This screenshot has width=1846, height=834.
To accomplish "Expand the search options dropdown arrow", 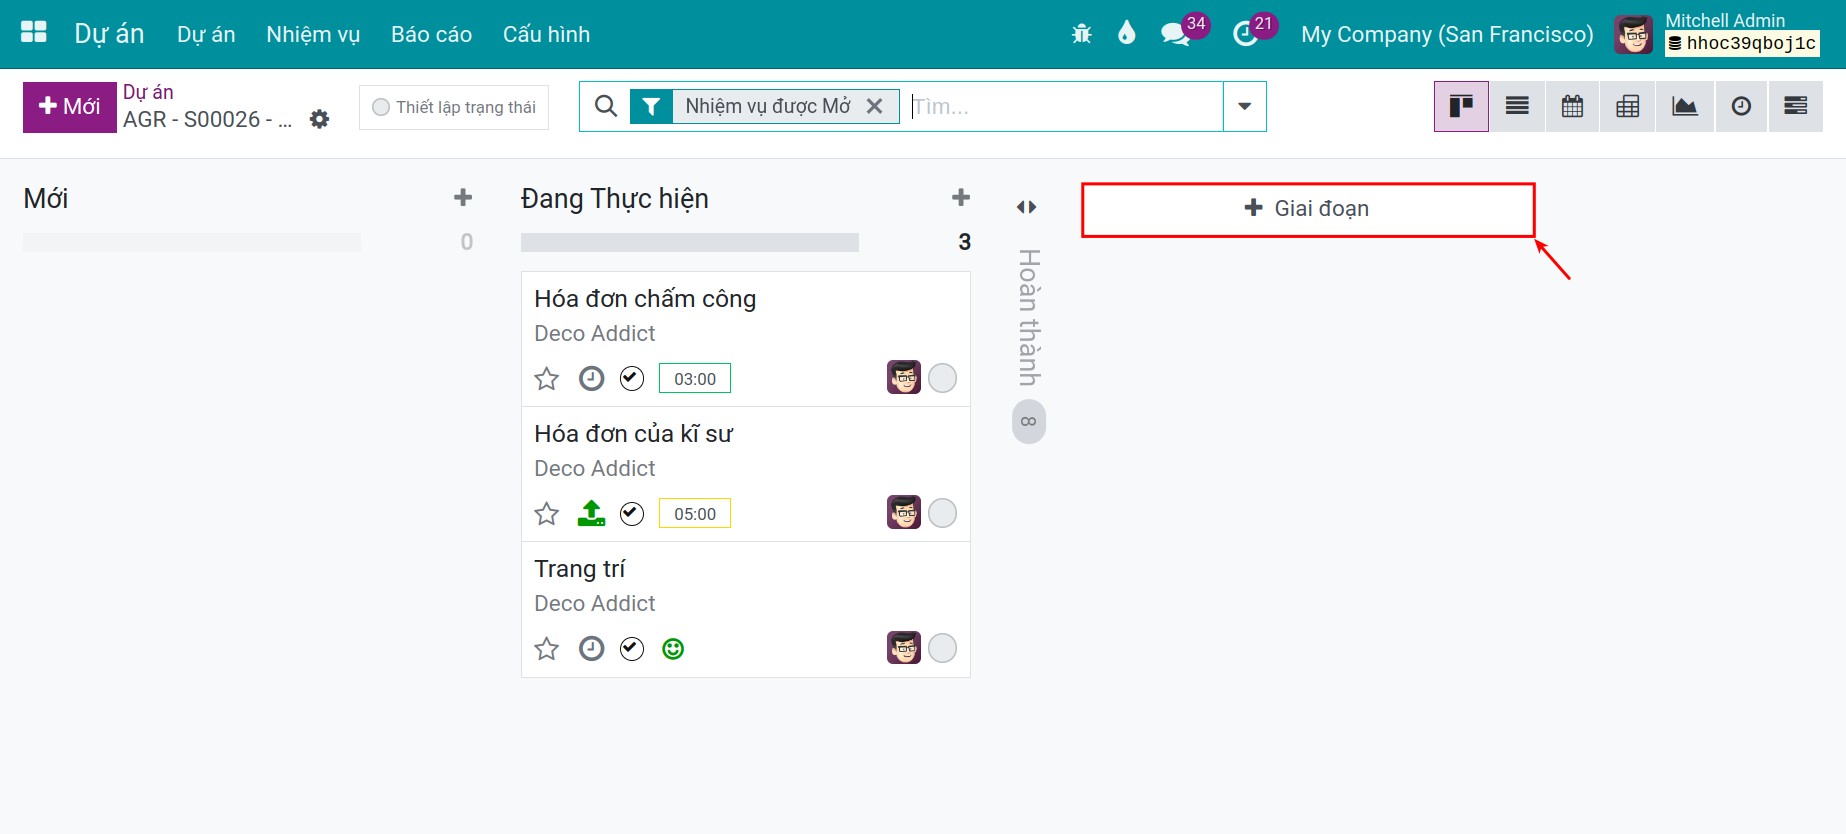I will click(x=1245, y=106).
